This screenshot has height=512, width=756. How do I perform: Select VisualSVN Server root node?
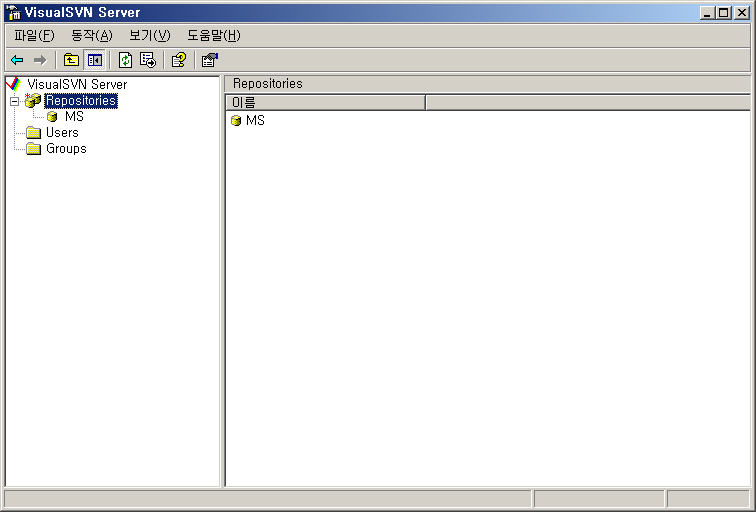point(77,84)
